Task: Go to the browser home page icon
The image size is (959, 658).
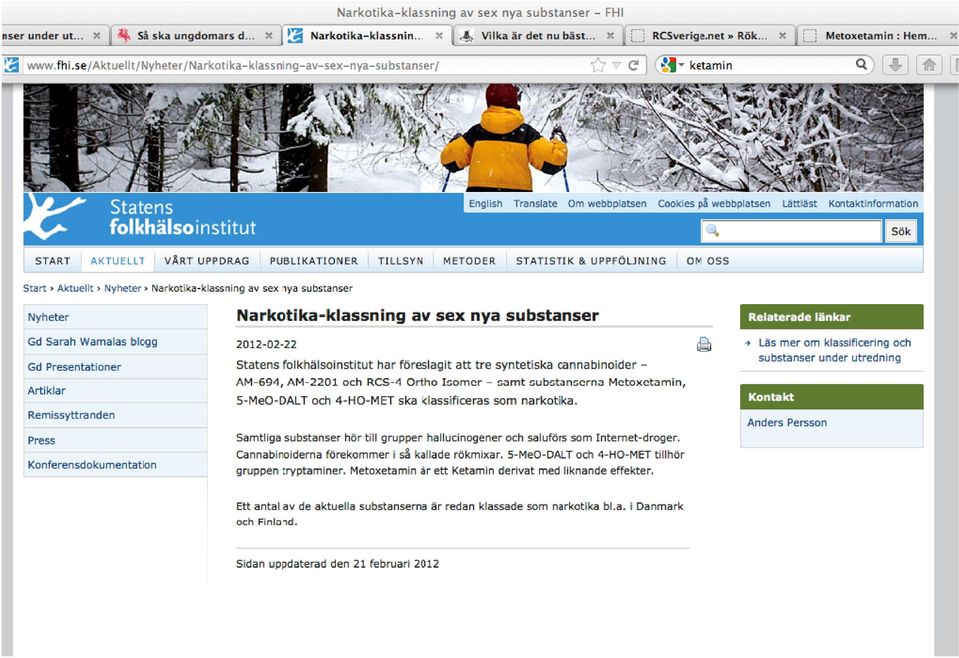Action: 929,65
